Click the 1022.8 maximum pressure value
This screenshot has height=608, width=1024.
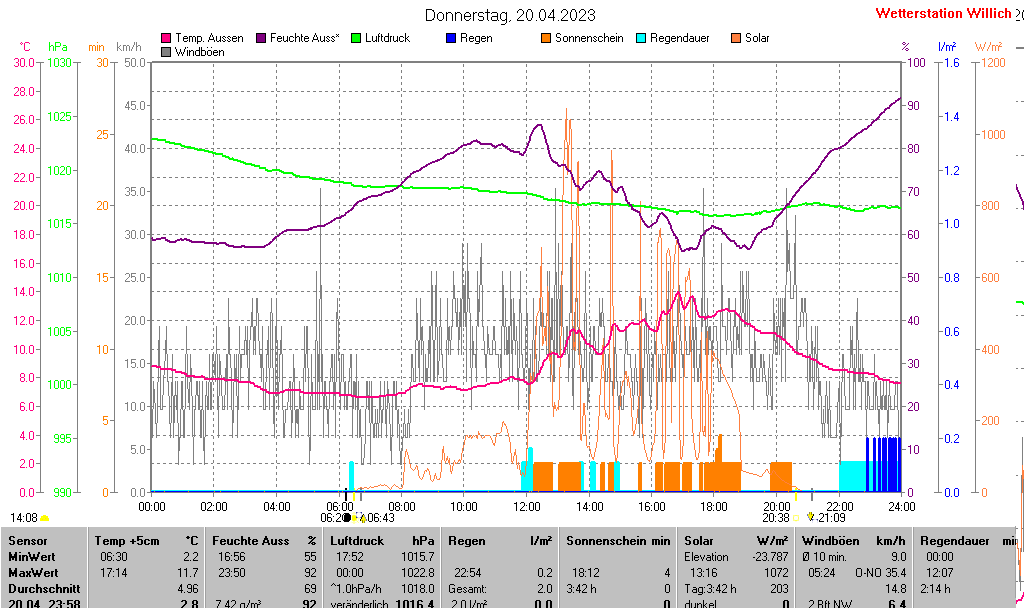418,573
